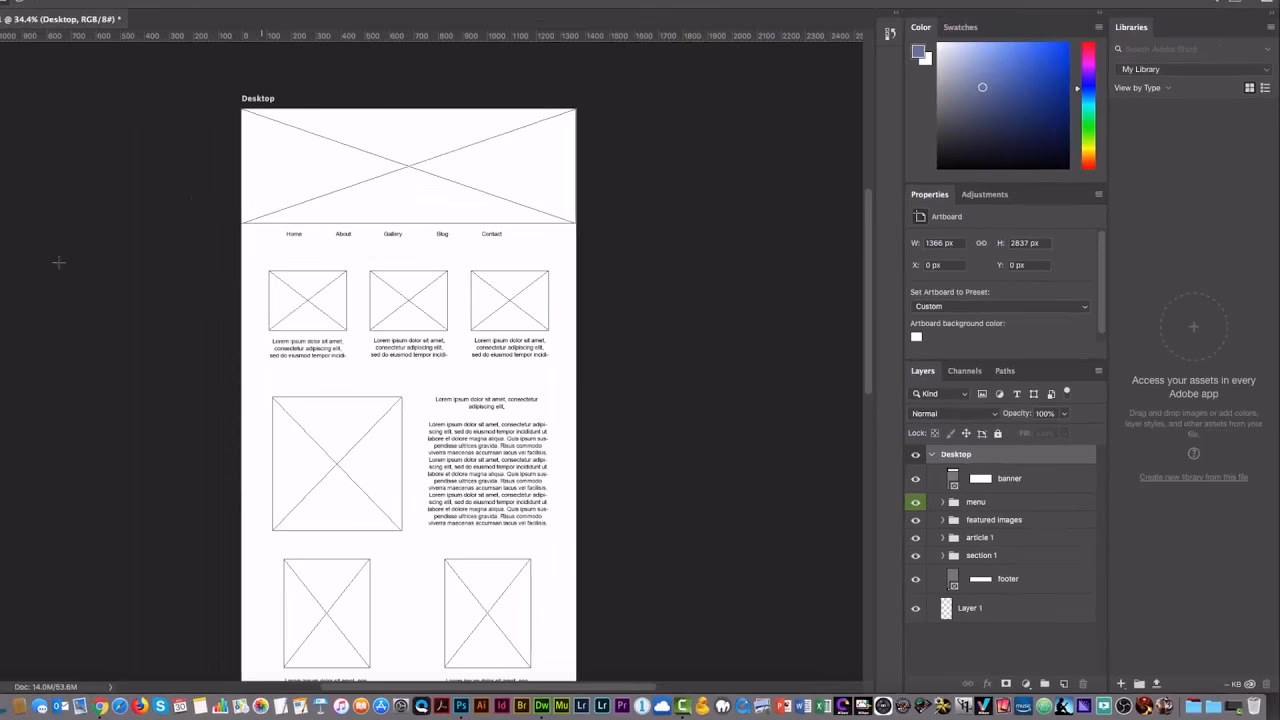The image size is (1280, 720).
Task: Enable Lock transparent pixels
Action: coord(934,433)
